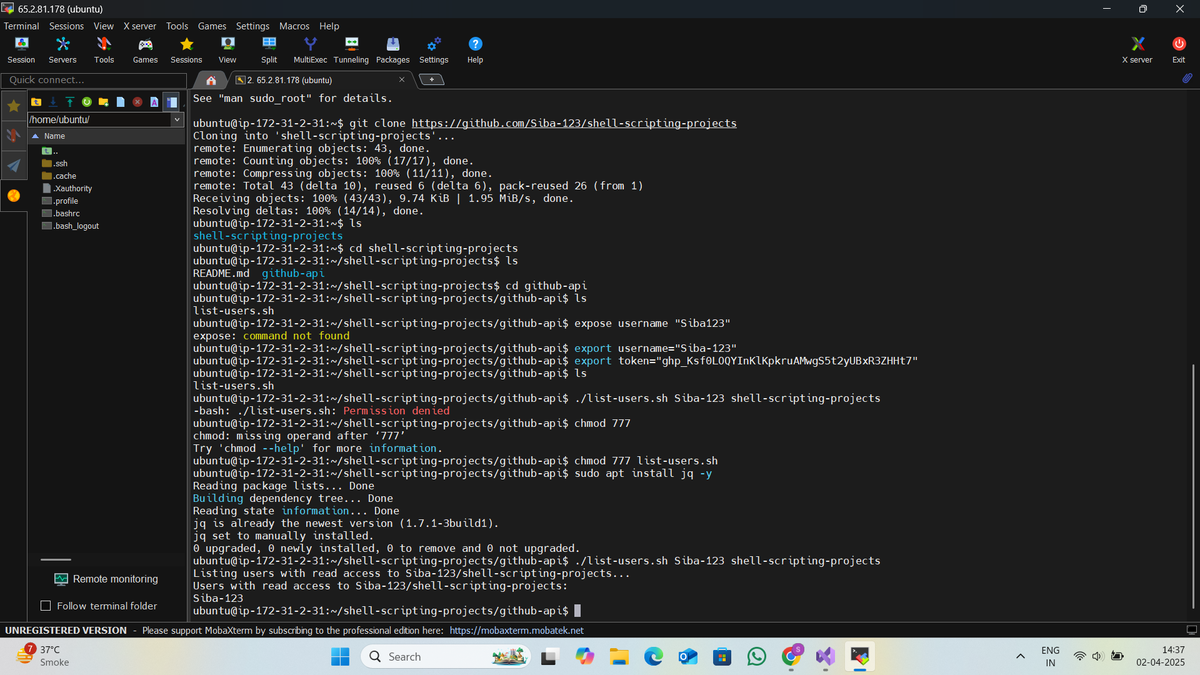The width and height of the screenshot is (1200, 675).
Task: Click the Quick connect input field
Action: point(95,80)
